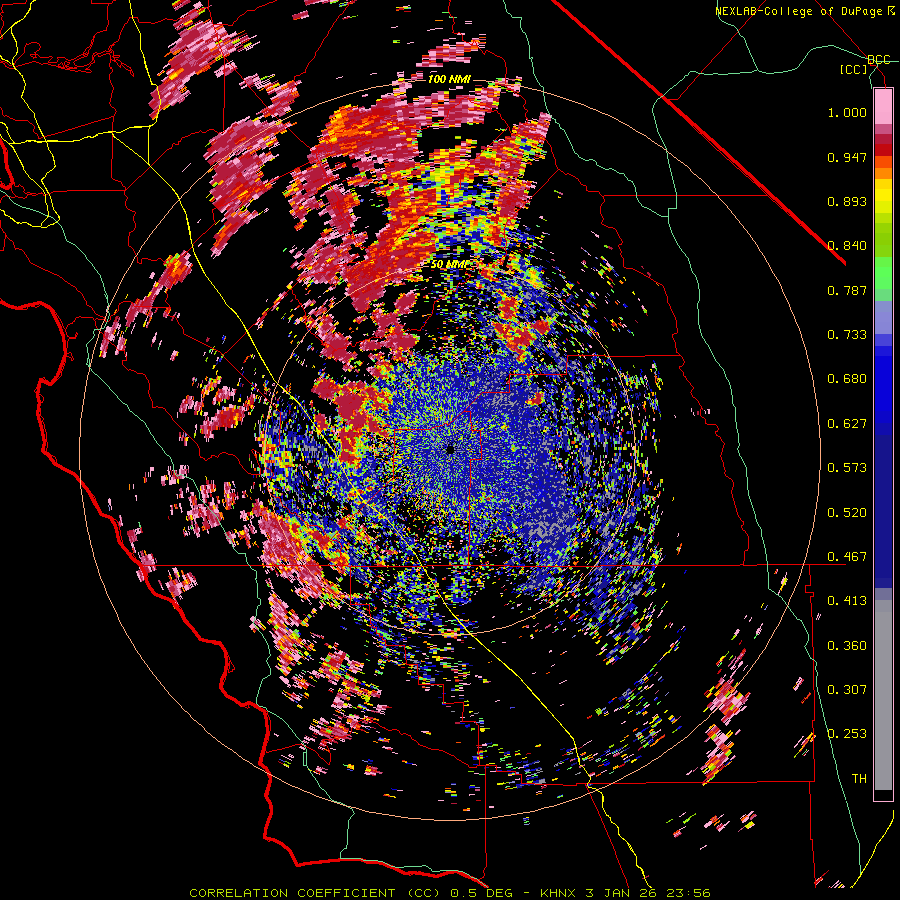Select the 0.520 scale value

coord(847,513)
